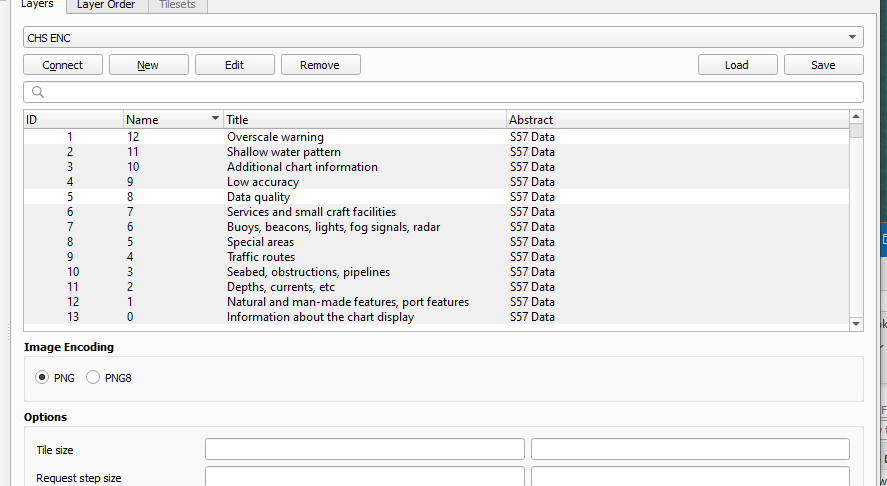Remove the selected connection
The width and height of the screenshot is (887, 486).
[x=320, y=65]
